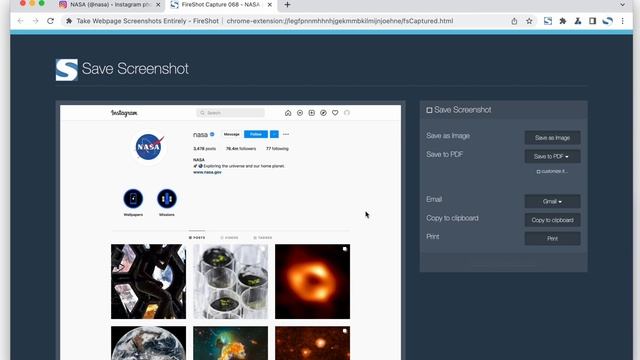Open the Extensions puzzle-piece icon
The width and height of the screenshot is (640, 360).
pos(563,21)
